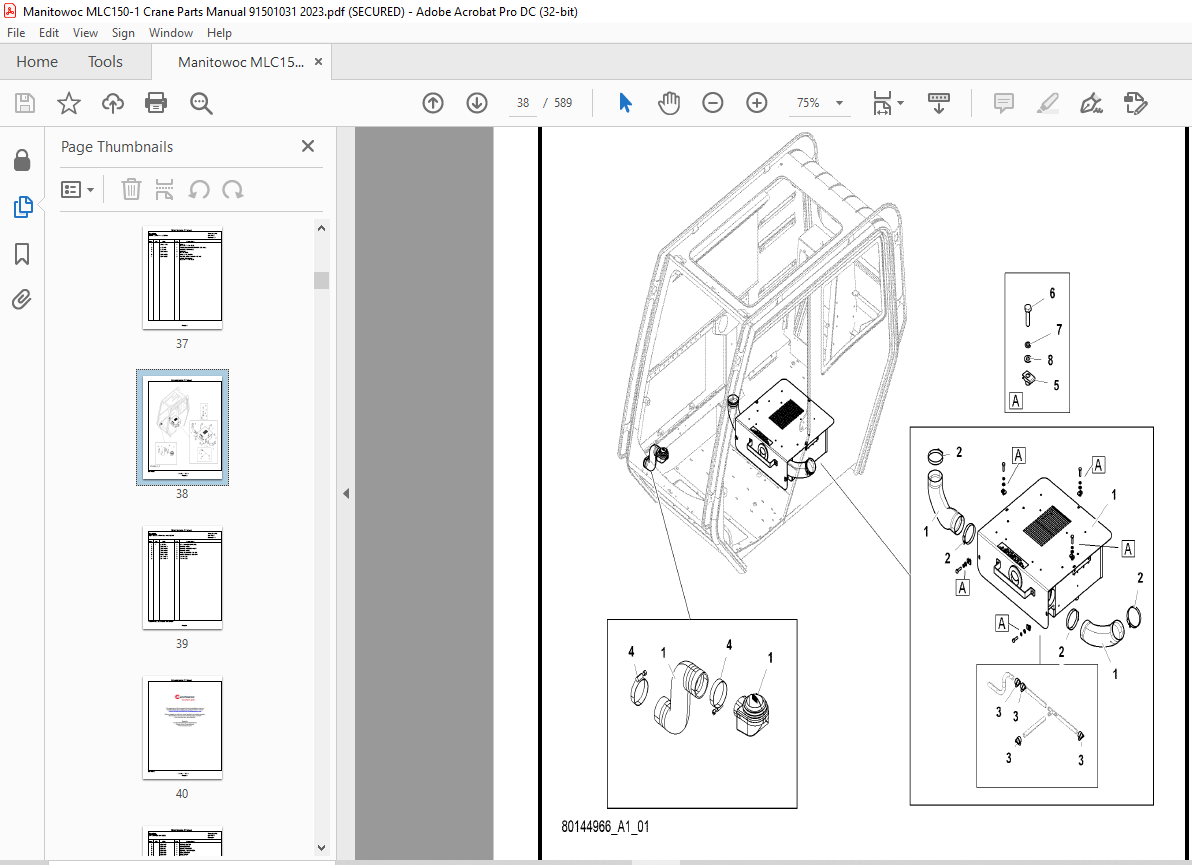Activate the Hand pan tool
The width and height of the screenshot is (1192, 865).
point(669,103)
